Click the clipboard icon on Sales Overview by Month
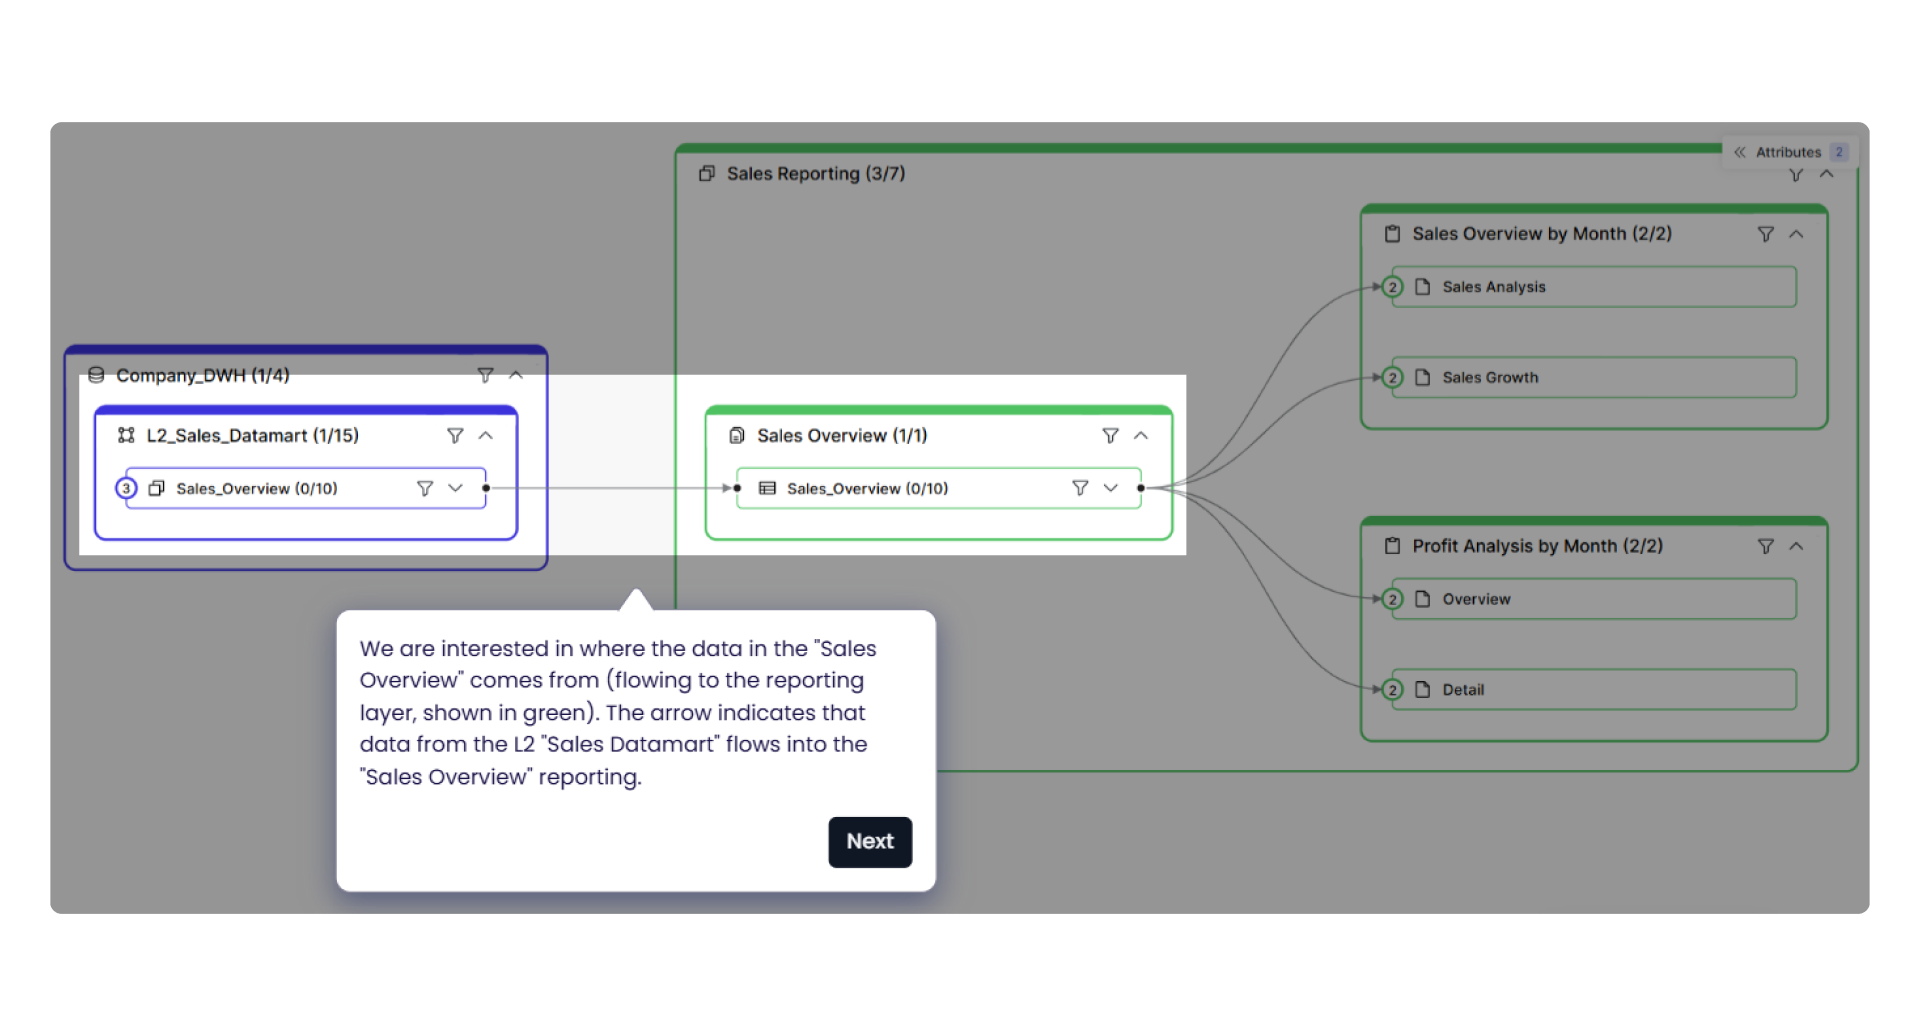Viewport: 1920px width, 1035px height. 1392,233
